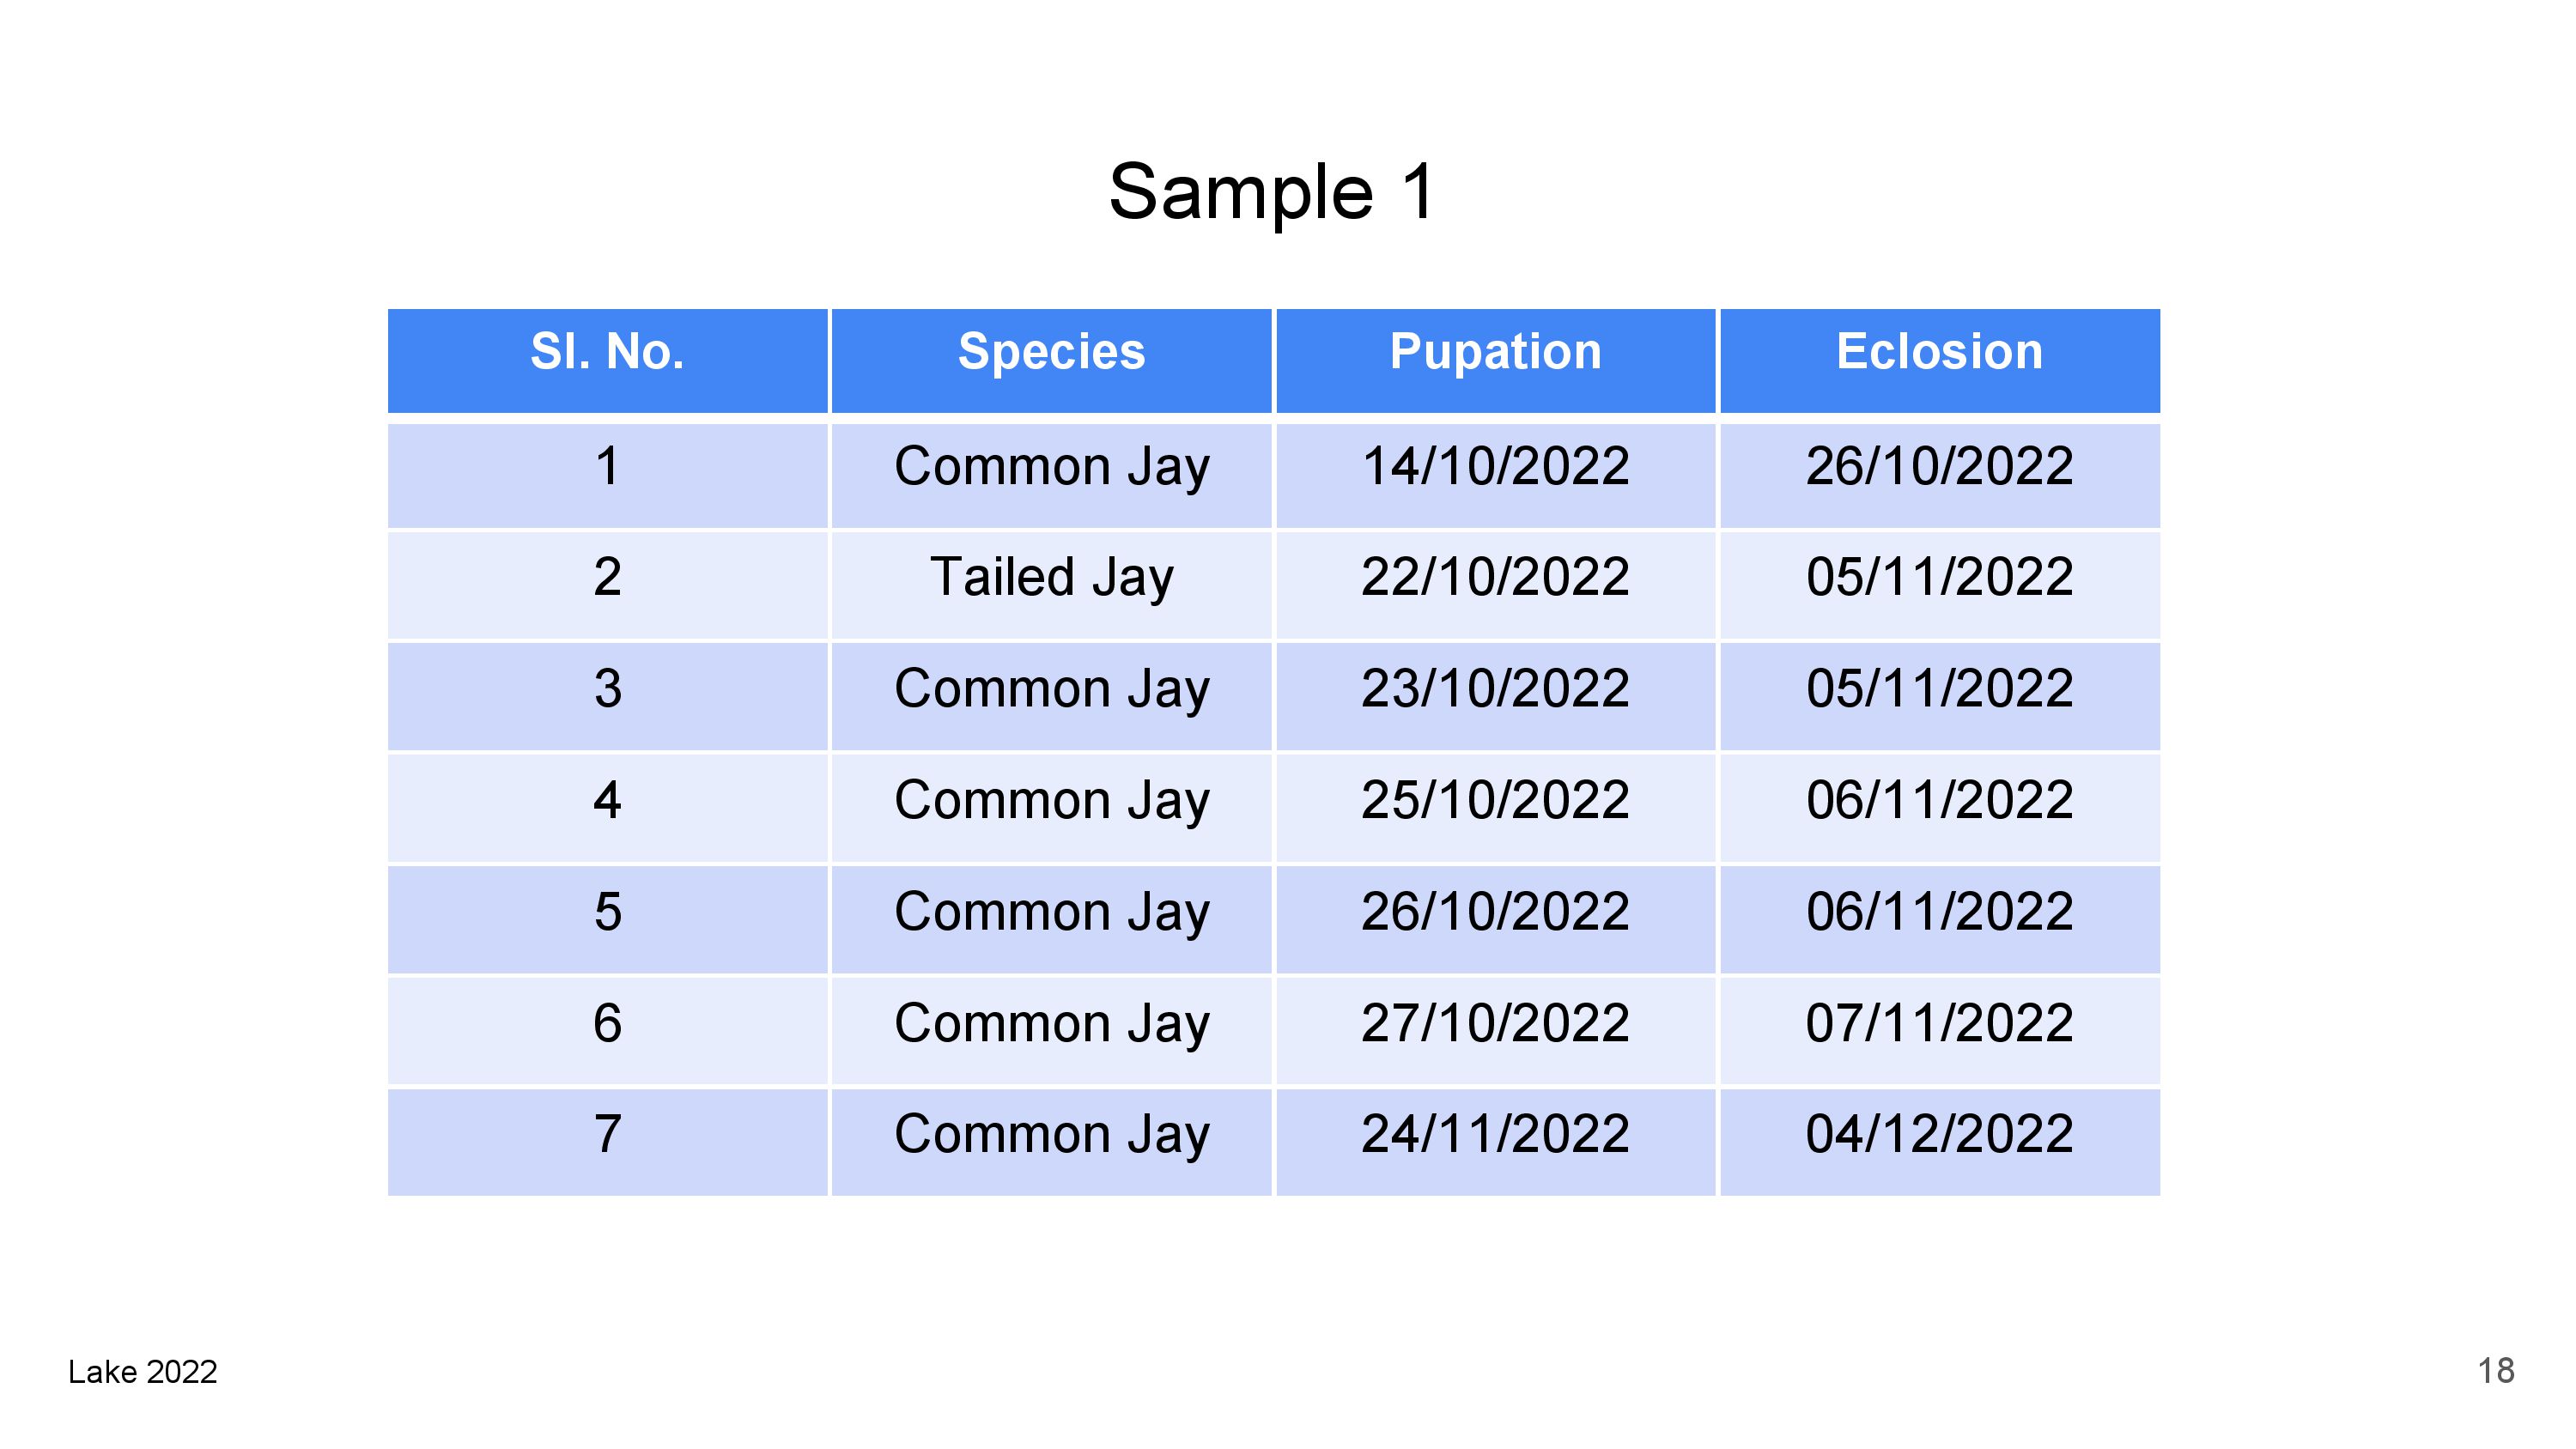Click pupation date 14/10/2022
2576x1449 pixels.
pos(1495,466)
